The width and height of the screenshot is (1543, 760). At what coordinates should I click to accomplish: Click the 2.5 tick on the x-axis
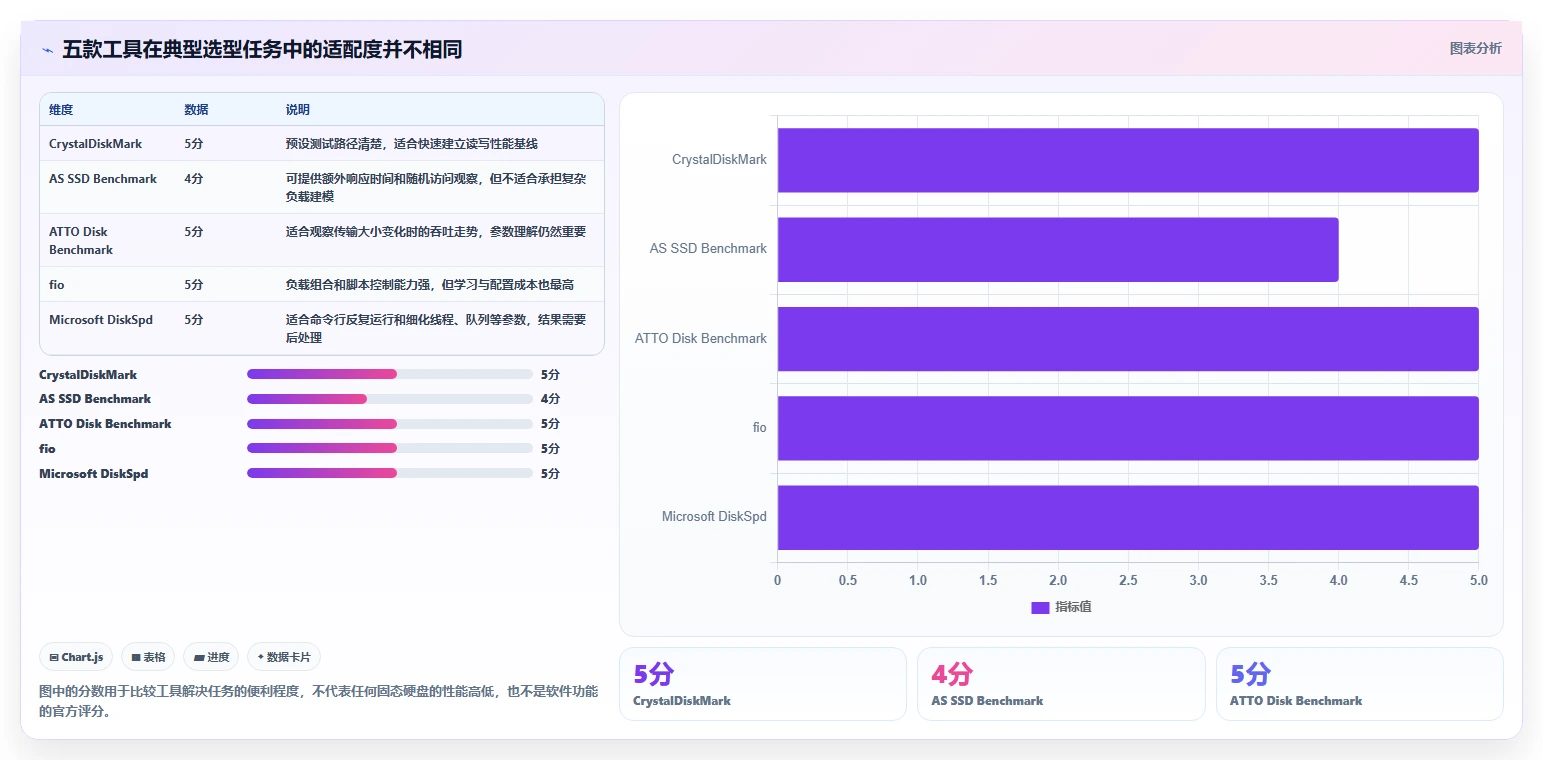pos(1128,580)
